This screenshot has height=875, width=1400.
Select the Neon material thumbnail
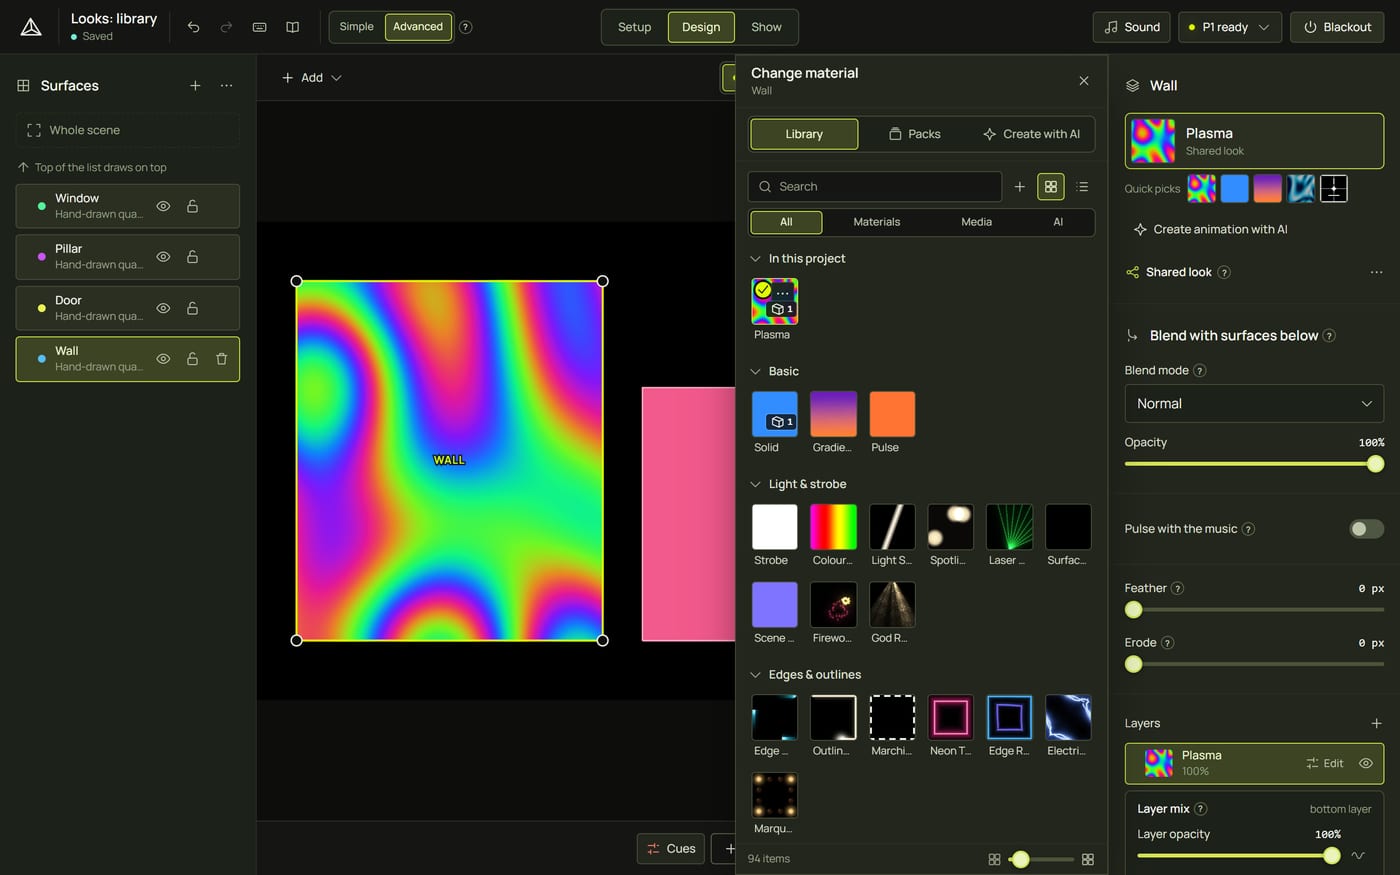(950, 718)
